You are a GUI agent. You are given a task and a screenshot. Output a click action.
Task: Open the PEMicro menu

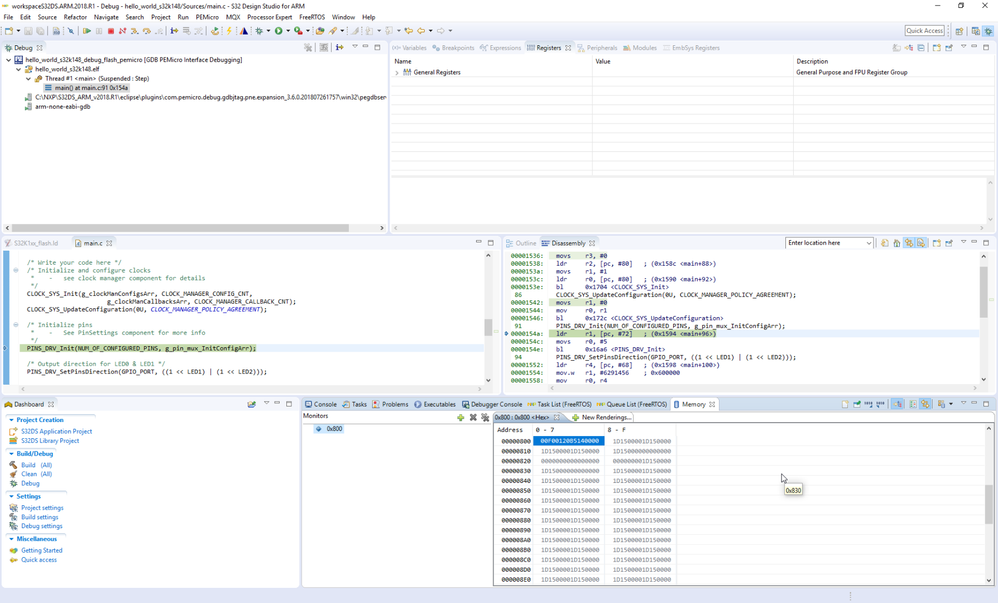[207, 17]
